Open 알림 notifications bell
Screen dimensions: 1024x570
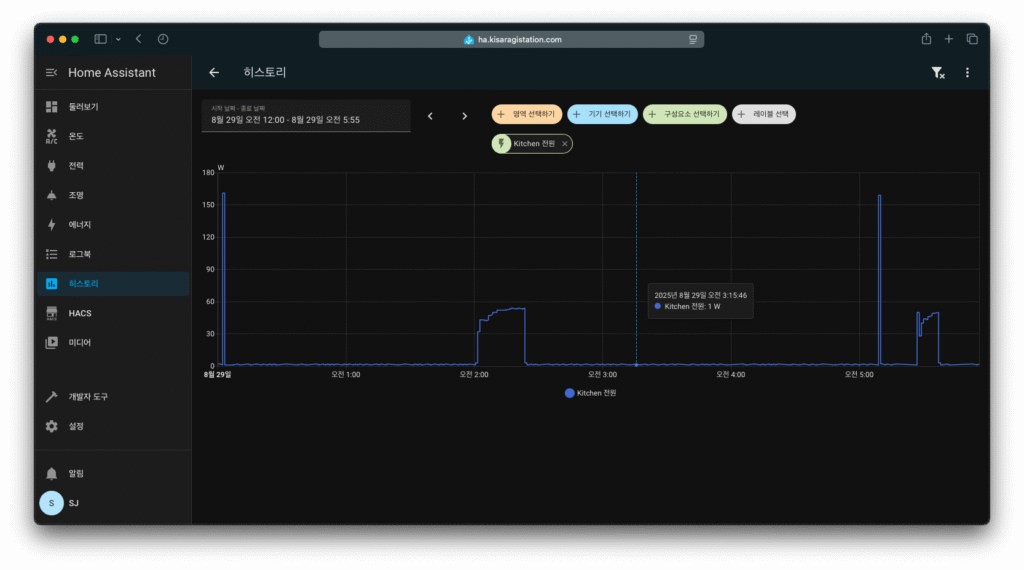76,473
